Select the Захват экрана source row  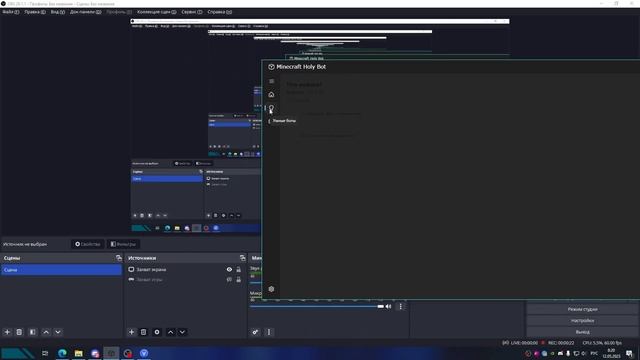(185, 269)
